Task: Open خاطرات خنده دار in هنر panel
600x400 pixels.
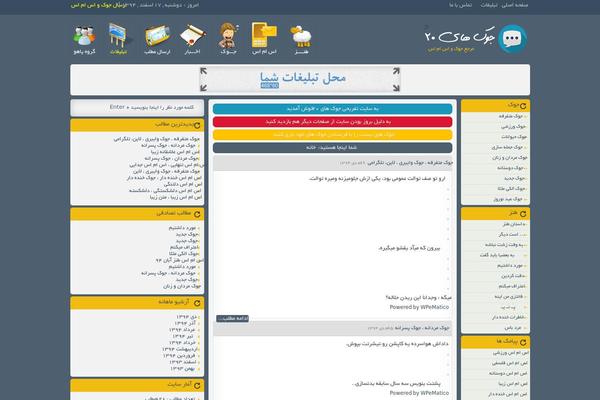Action: 509,317
